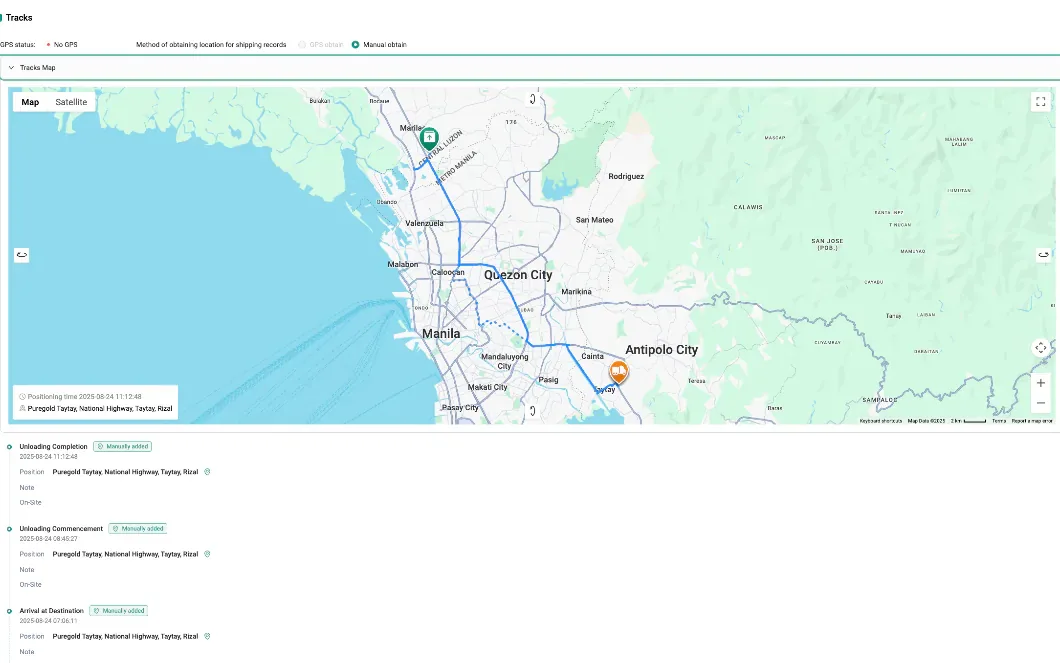1060x663 pixels.
Task: Click the Tracks section heading
Action: point(19,18)
